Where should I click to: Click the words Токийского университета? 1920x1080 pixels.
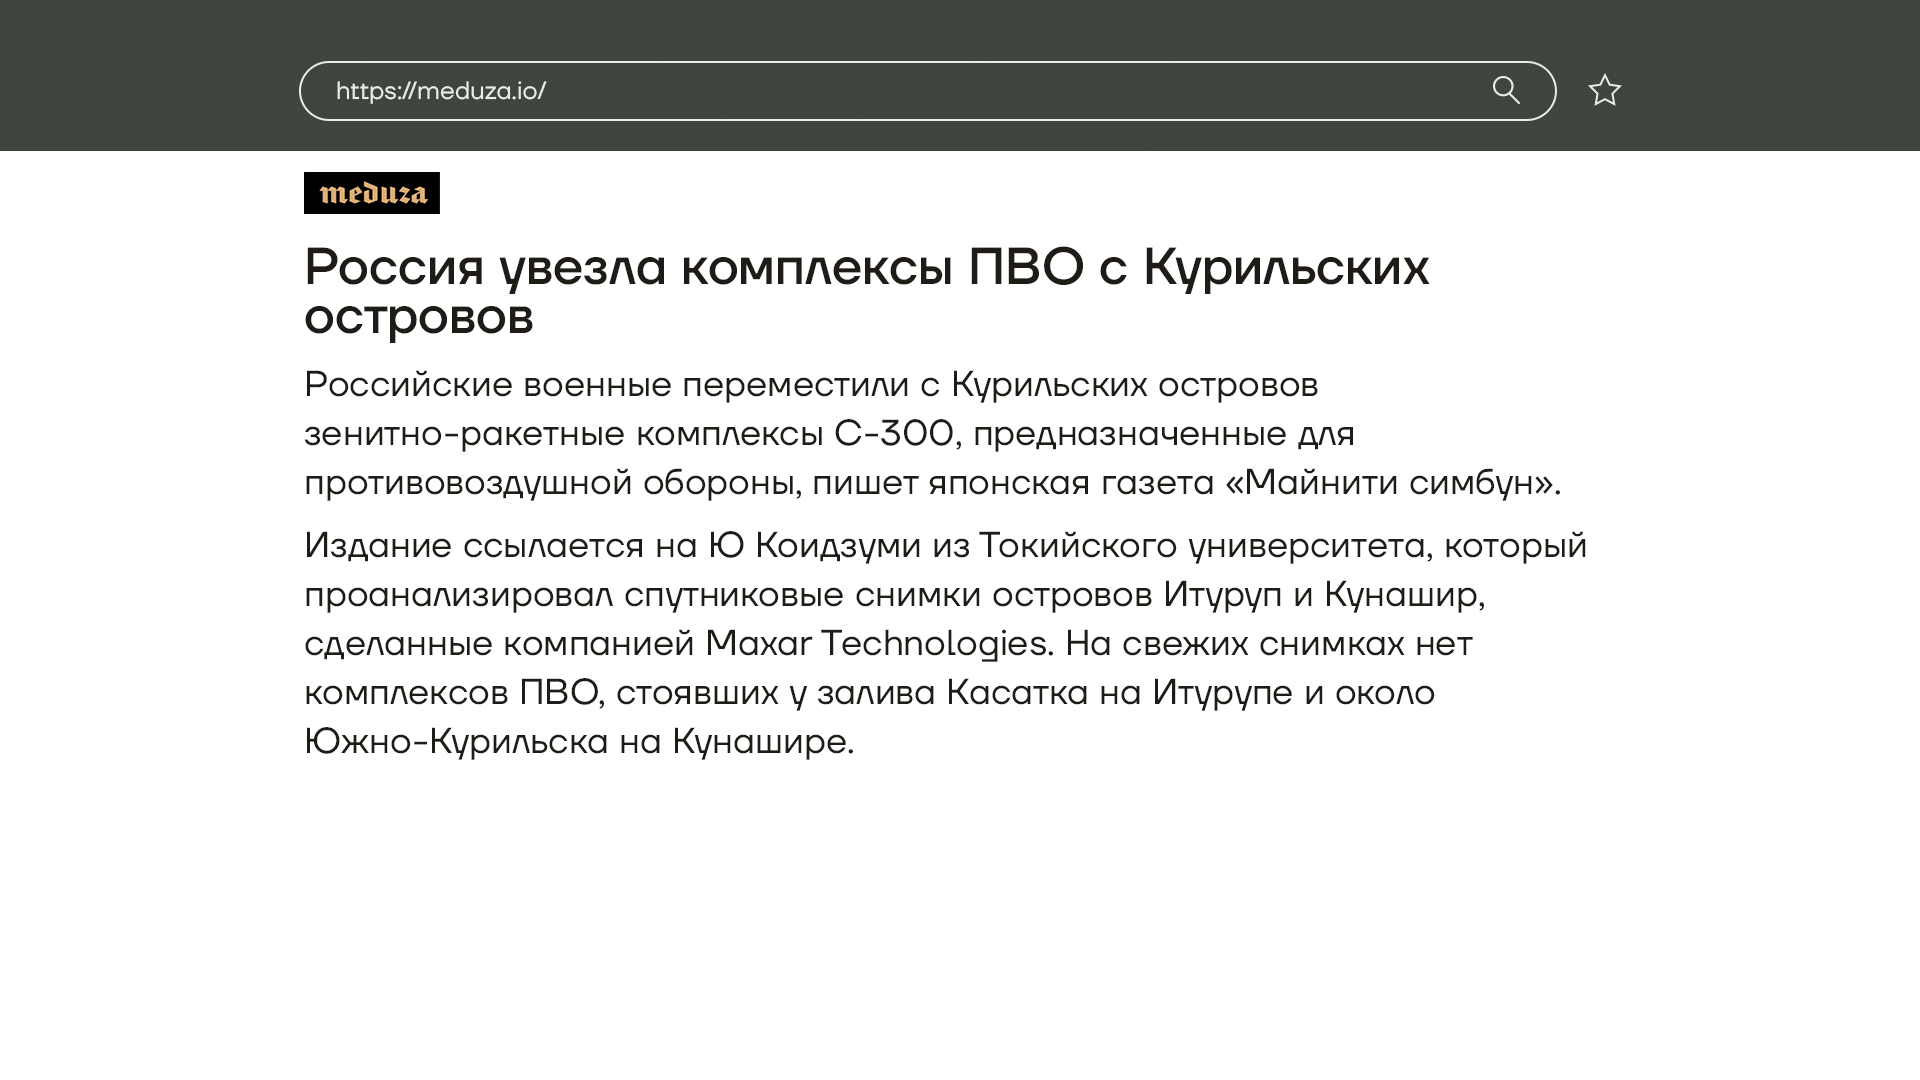click(x=1201, y=546)
